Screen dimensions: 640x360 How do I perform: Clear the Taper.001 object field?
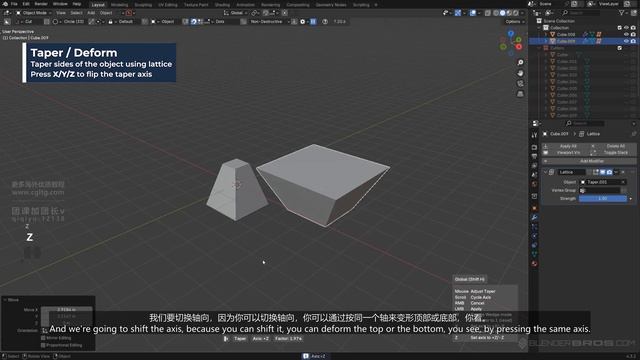(623, 182)
